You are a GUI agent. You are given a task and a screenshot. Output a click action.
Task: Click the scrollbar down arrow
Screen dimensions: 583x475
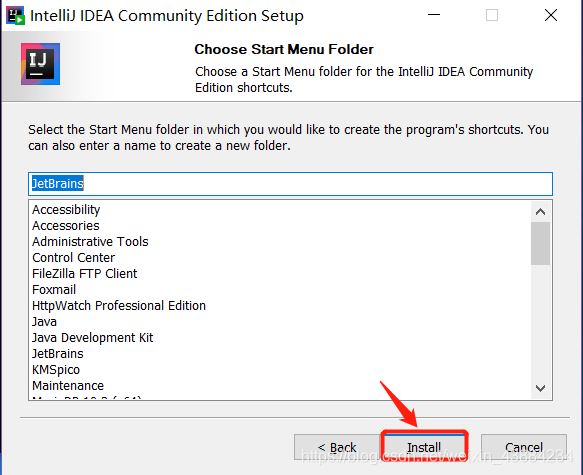pos(540,388)
